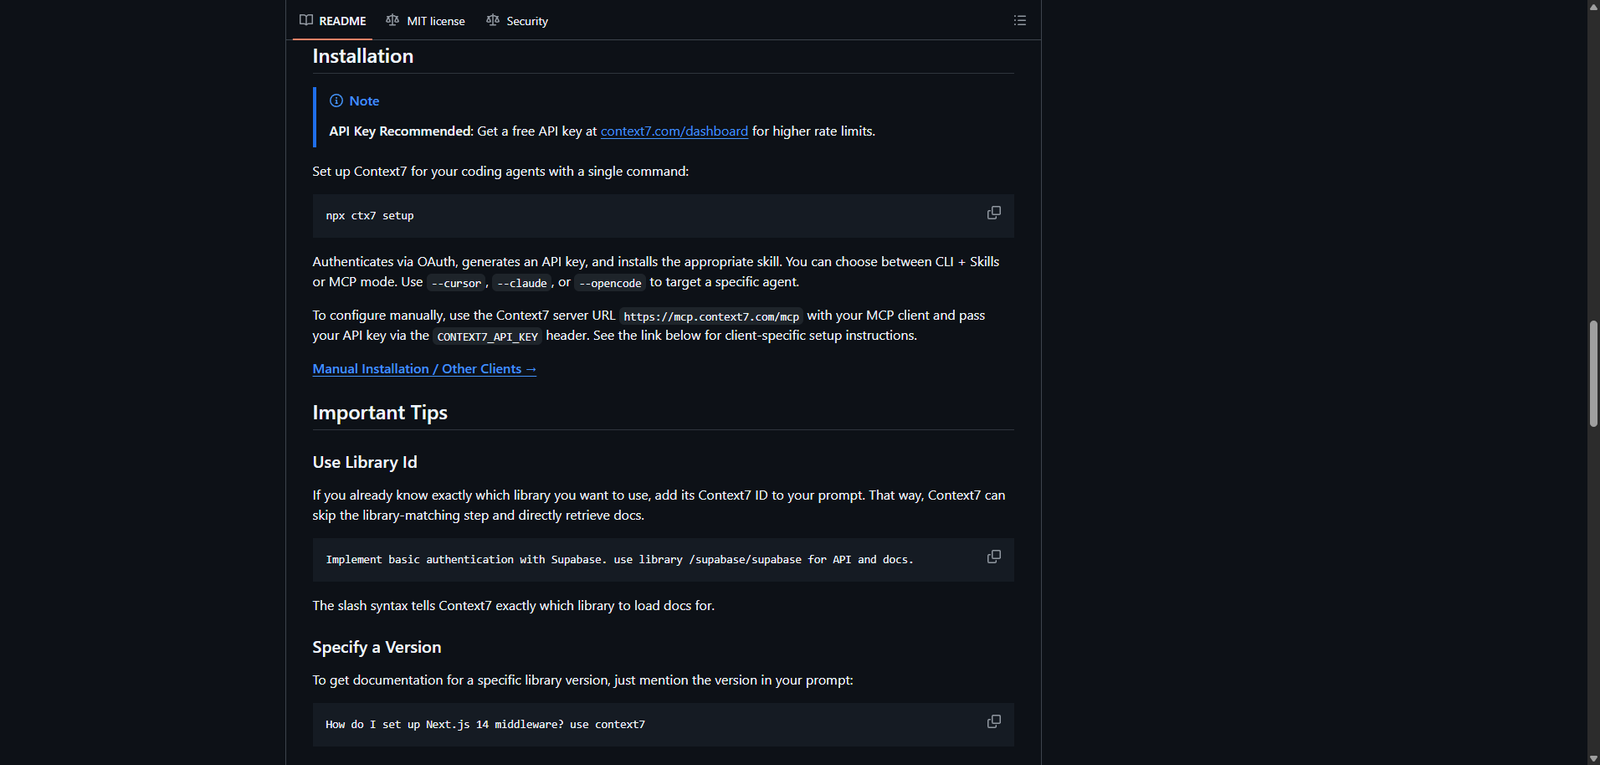
Task: Click the scrollbar down arrow
Action: 1593,758
